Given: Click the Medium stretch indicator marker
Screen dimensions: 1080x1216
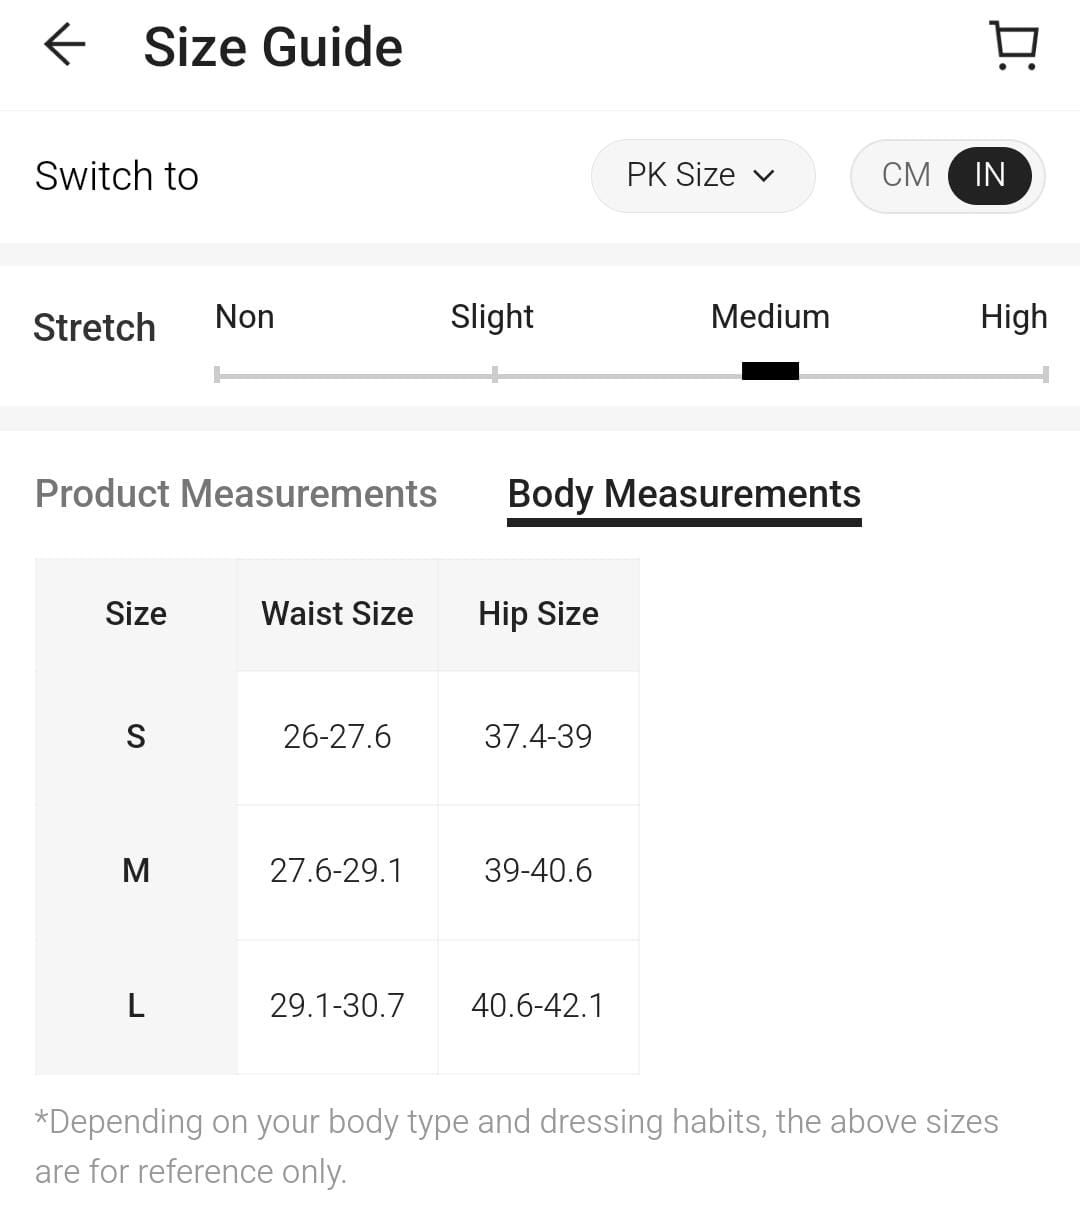Looking at the screenshot, I should tap(770, 372).
